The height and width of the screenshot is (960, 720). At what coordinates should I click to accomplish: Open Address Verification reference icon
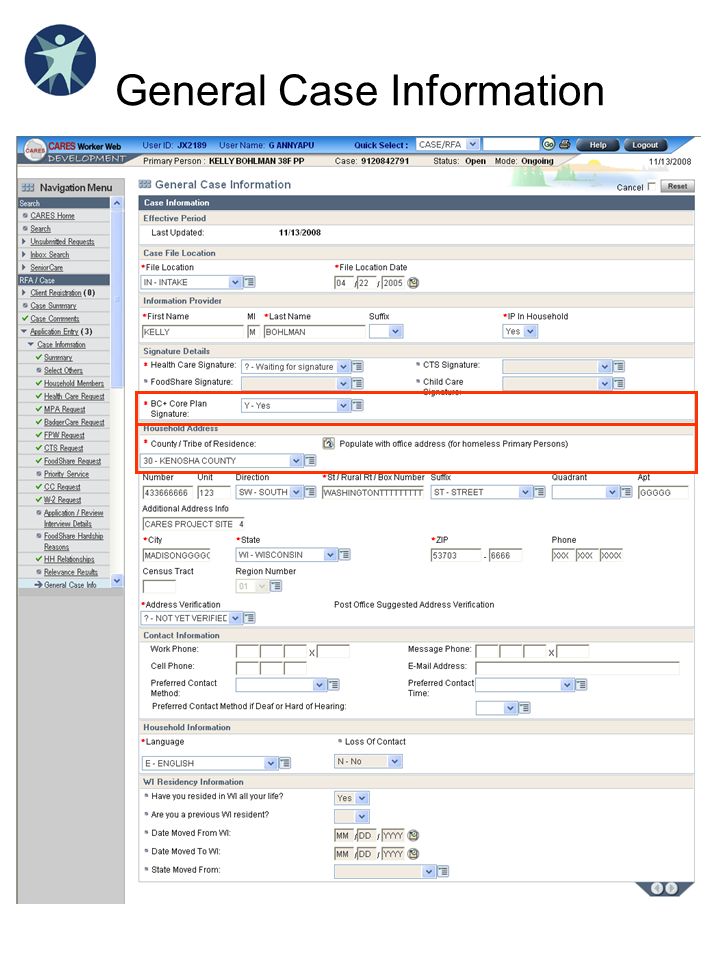point(249,618)
